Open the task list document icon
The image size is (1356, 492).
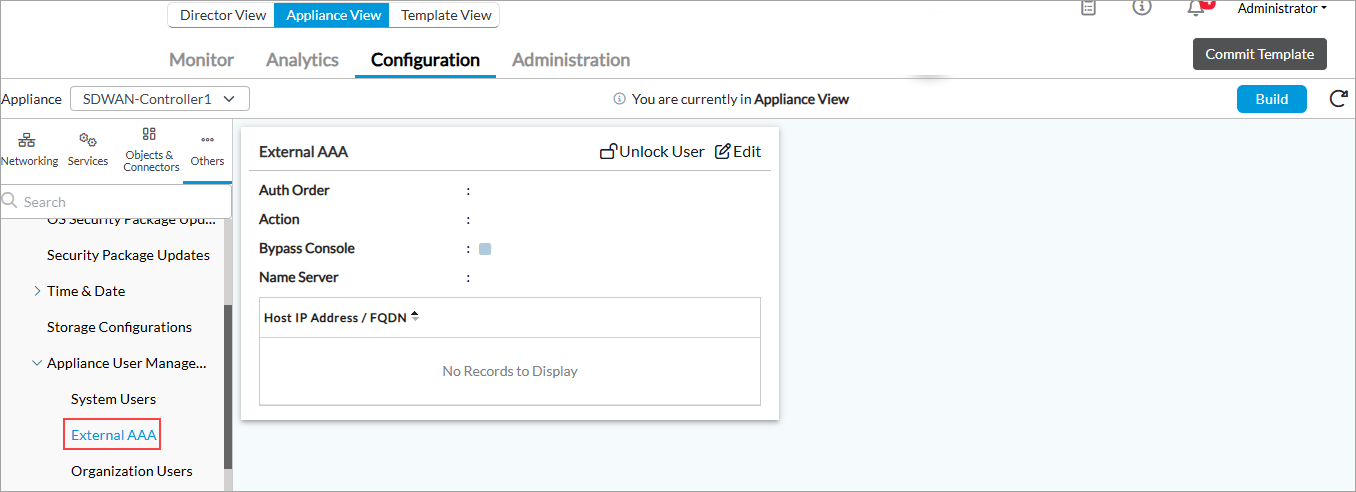tap(1089, 8)
